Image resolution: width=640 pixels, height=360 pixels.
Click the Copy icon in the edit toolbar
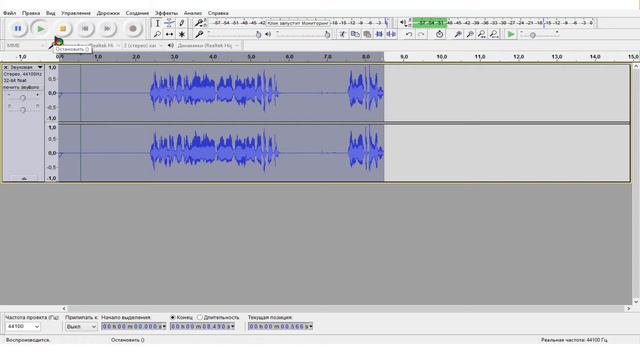[355, 34]
